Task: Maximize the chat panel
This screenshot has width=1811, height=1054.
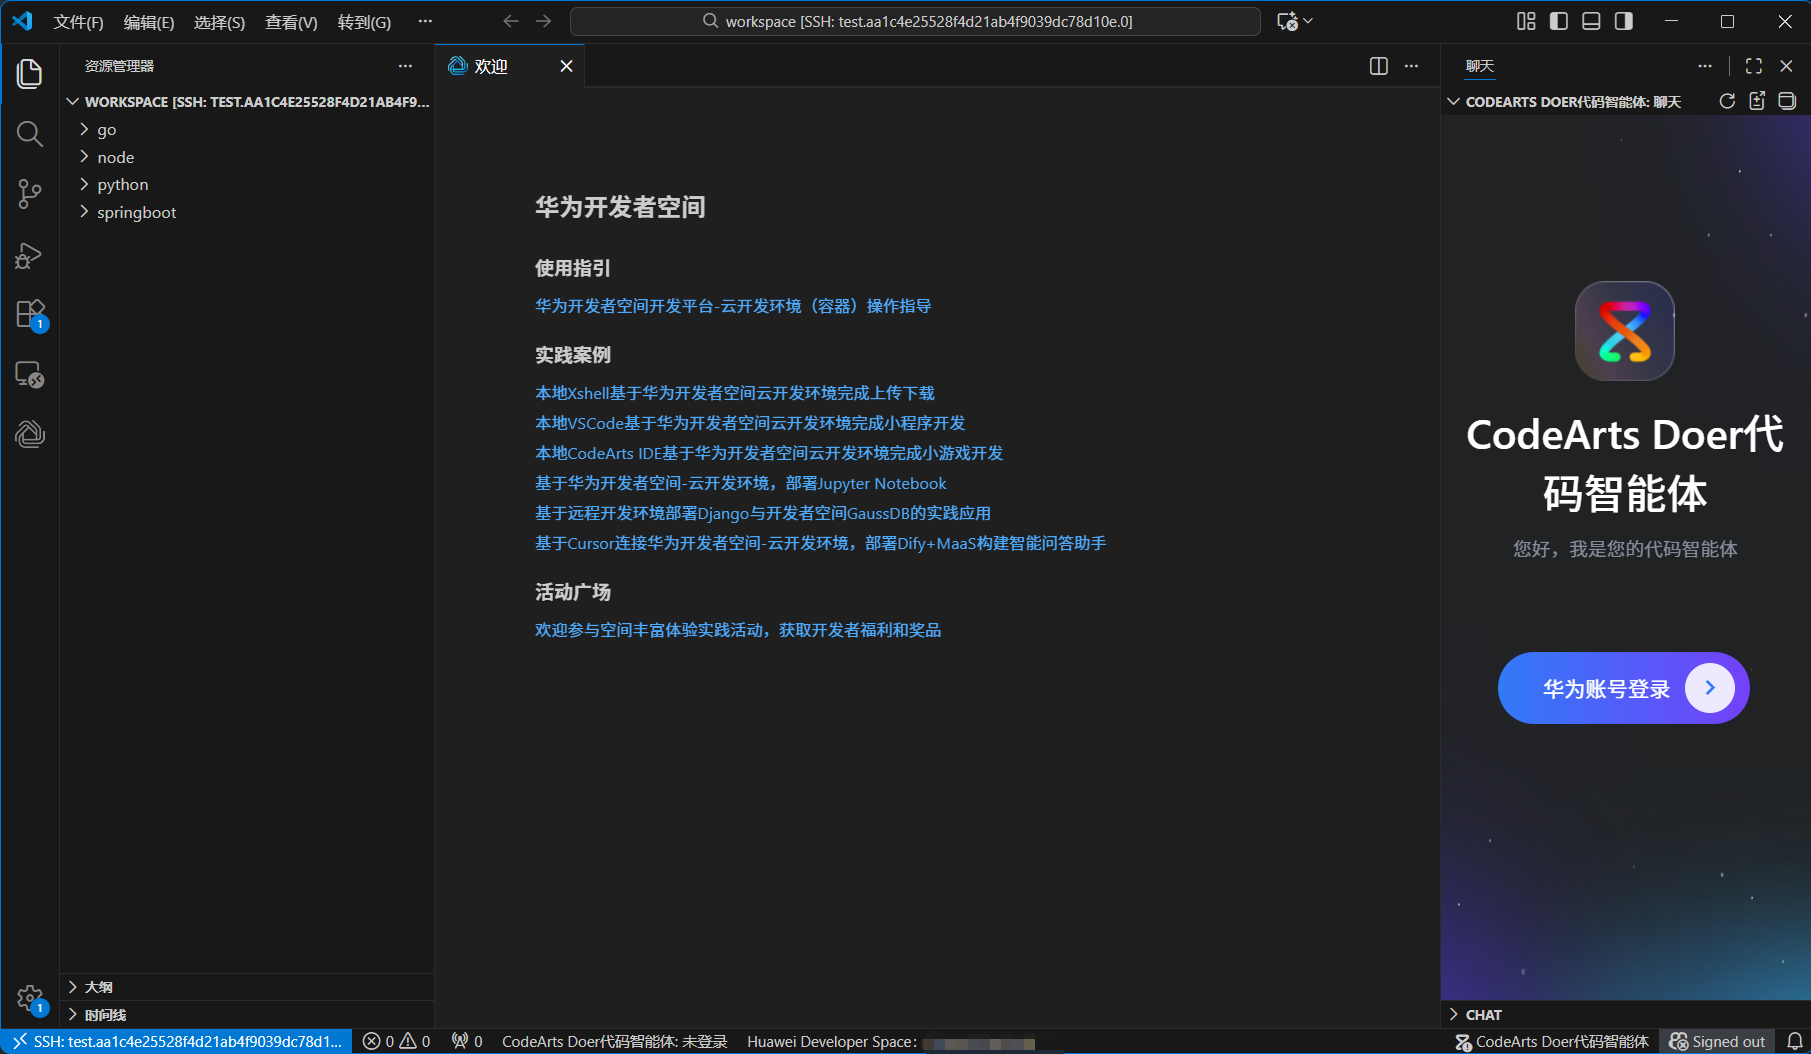Action: point(1754,66)
